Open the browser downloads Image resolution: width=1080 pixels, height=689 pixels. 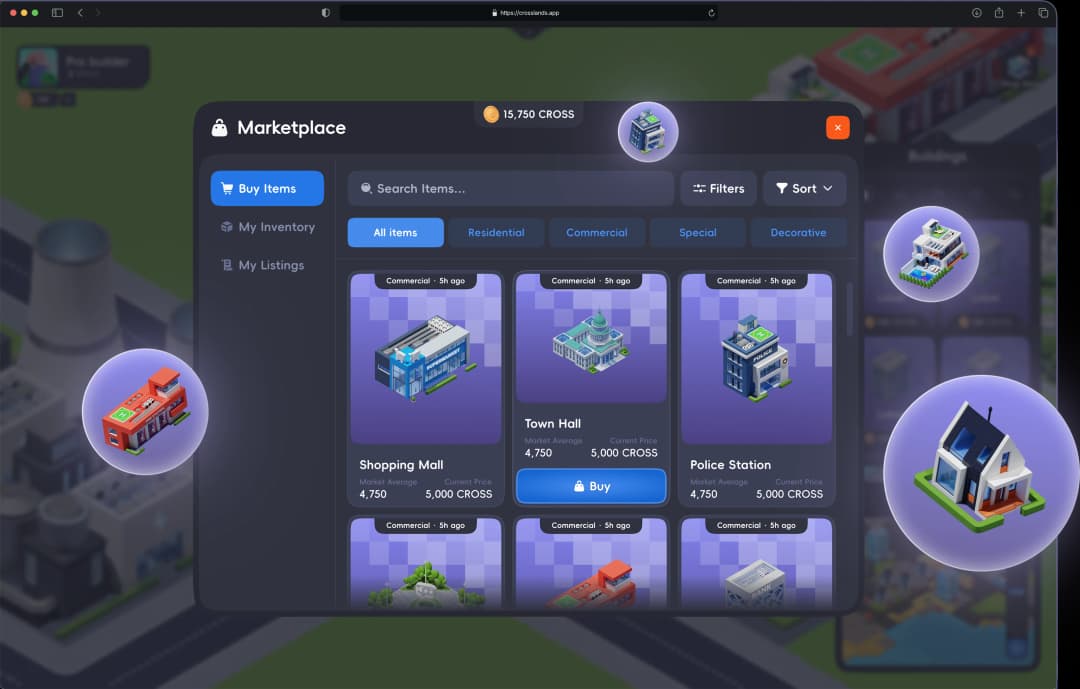[x=977, y=12]
